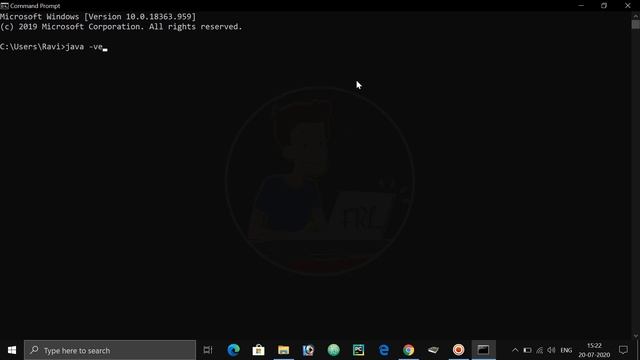Click the 'Microsoft Windows [Version 10.0.18363.959]' line
The image size is (640, 360).
pos(98,17)
